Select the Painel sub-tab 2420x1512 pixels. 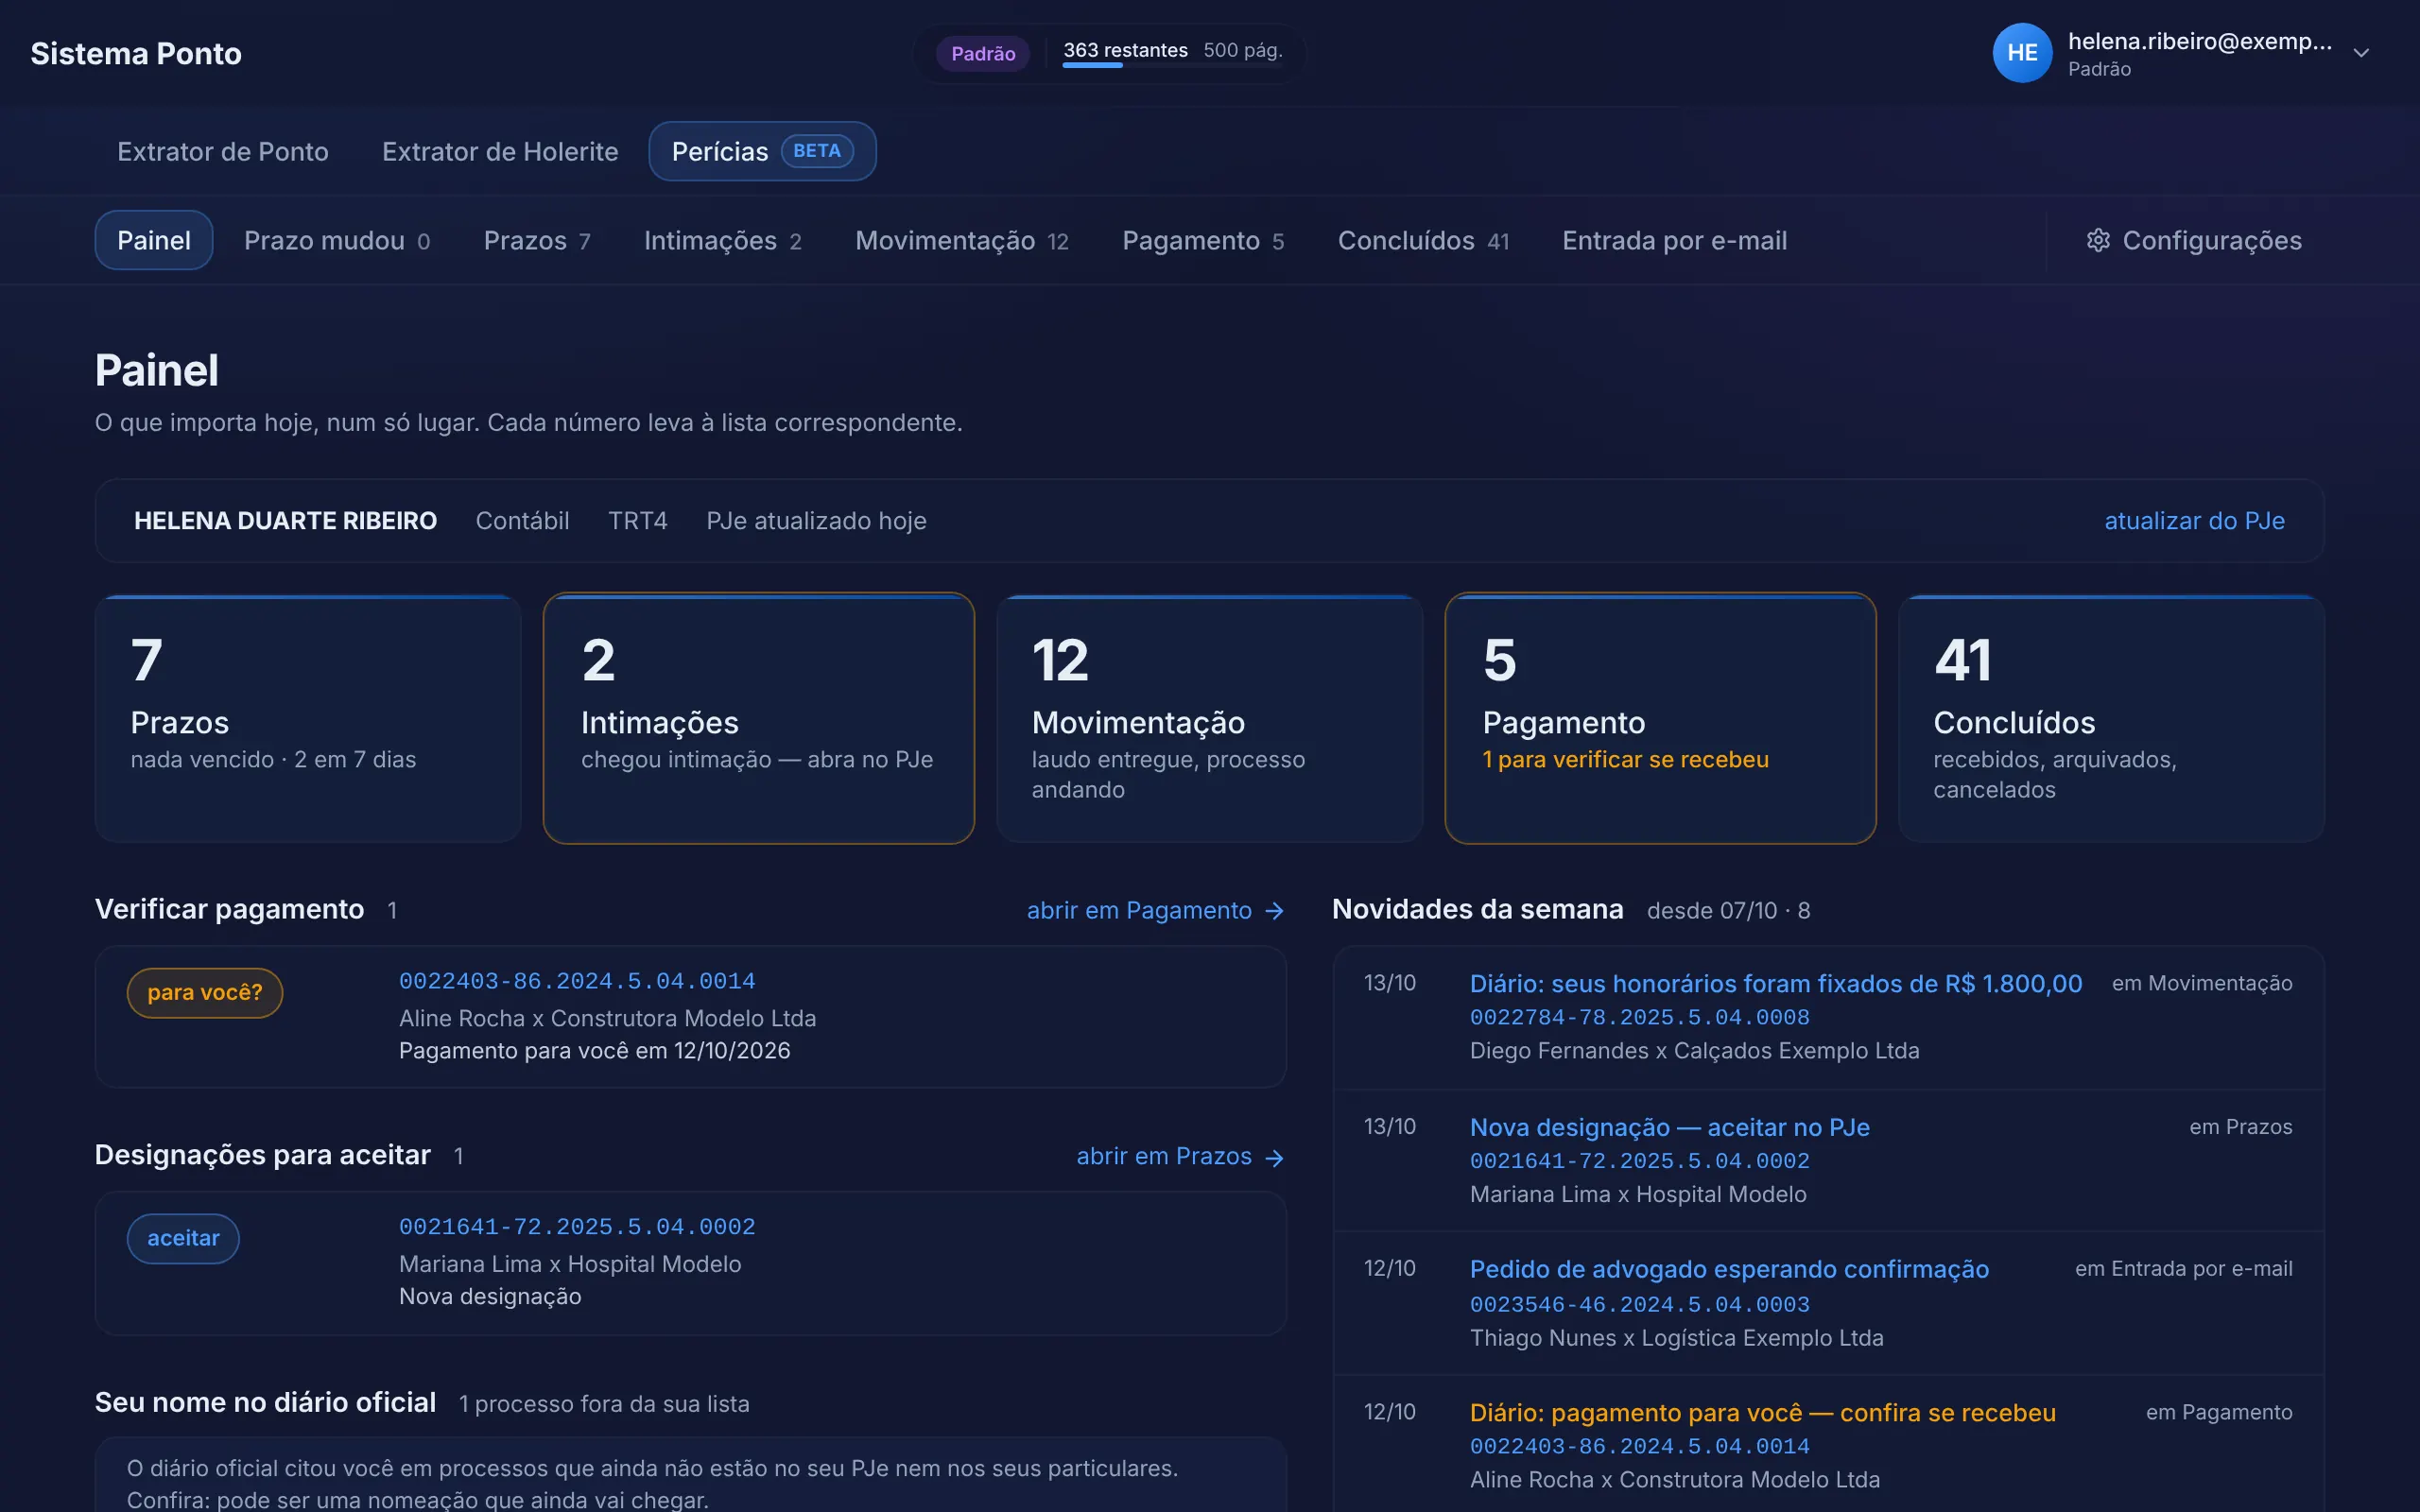click(154, 240)
